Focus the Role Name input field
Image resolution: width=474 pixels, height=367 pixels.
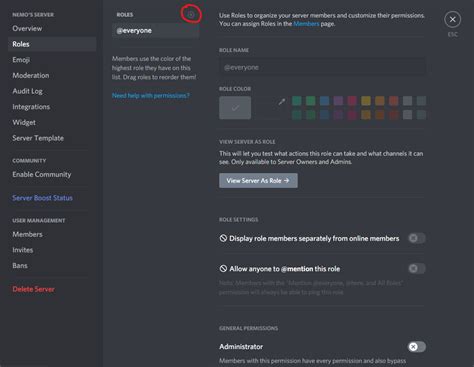click(x=322, y=67)
